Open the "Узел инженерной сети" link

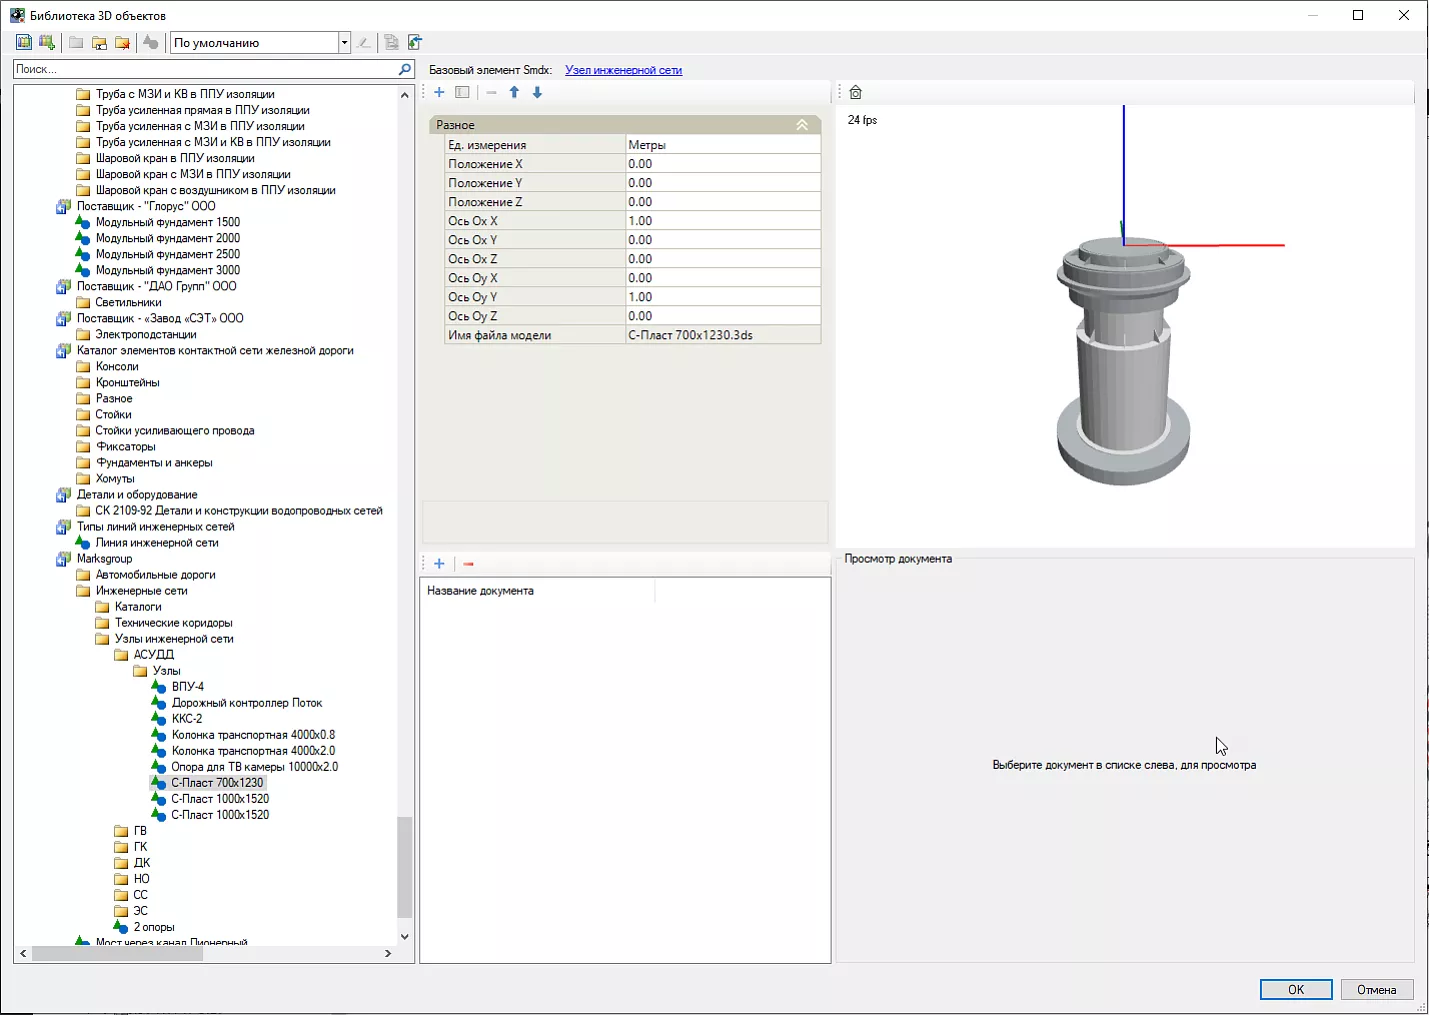pyautogui.click(x=623, y=70)
